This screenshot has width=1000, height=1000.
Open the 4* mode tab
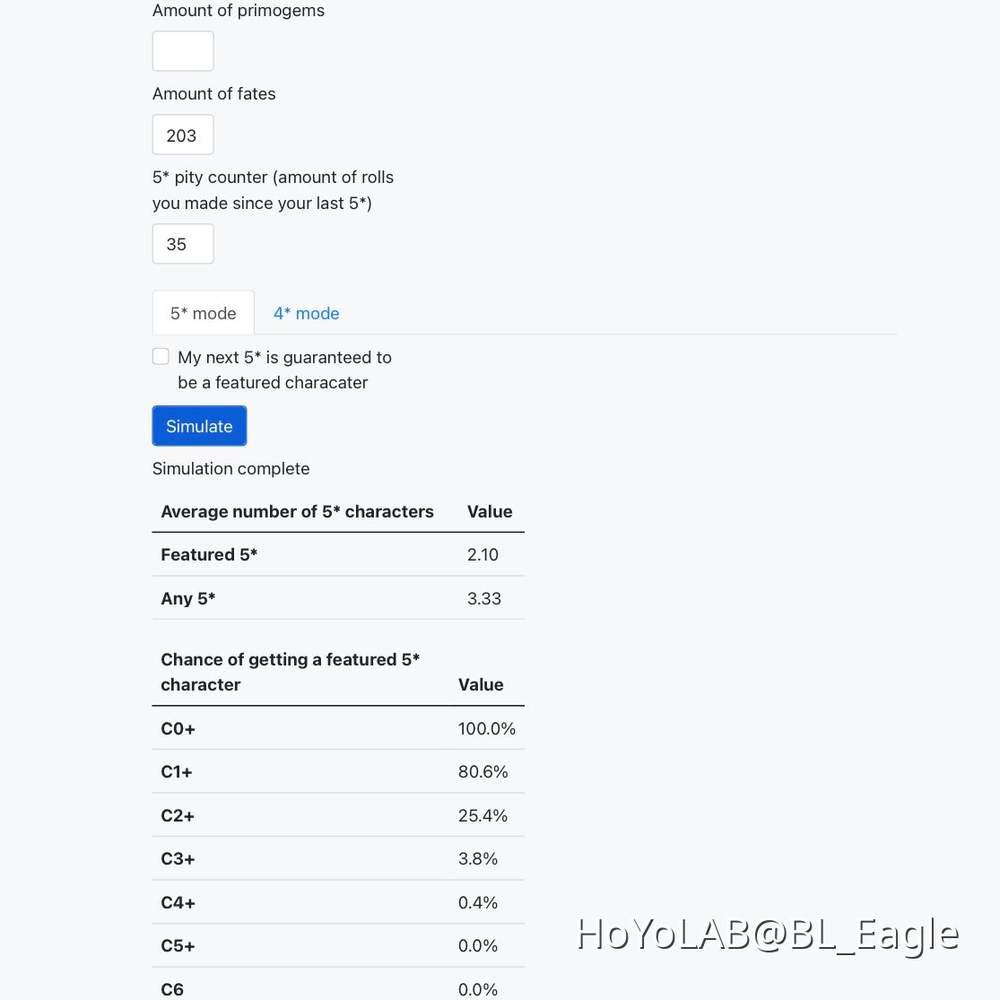[306, 313]
